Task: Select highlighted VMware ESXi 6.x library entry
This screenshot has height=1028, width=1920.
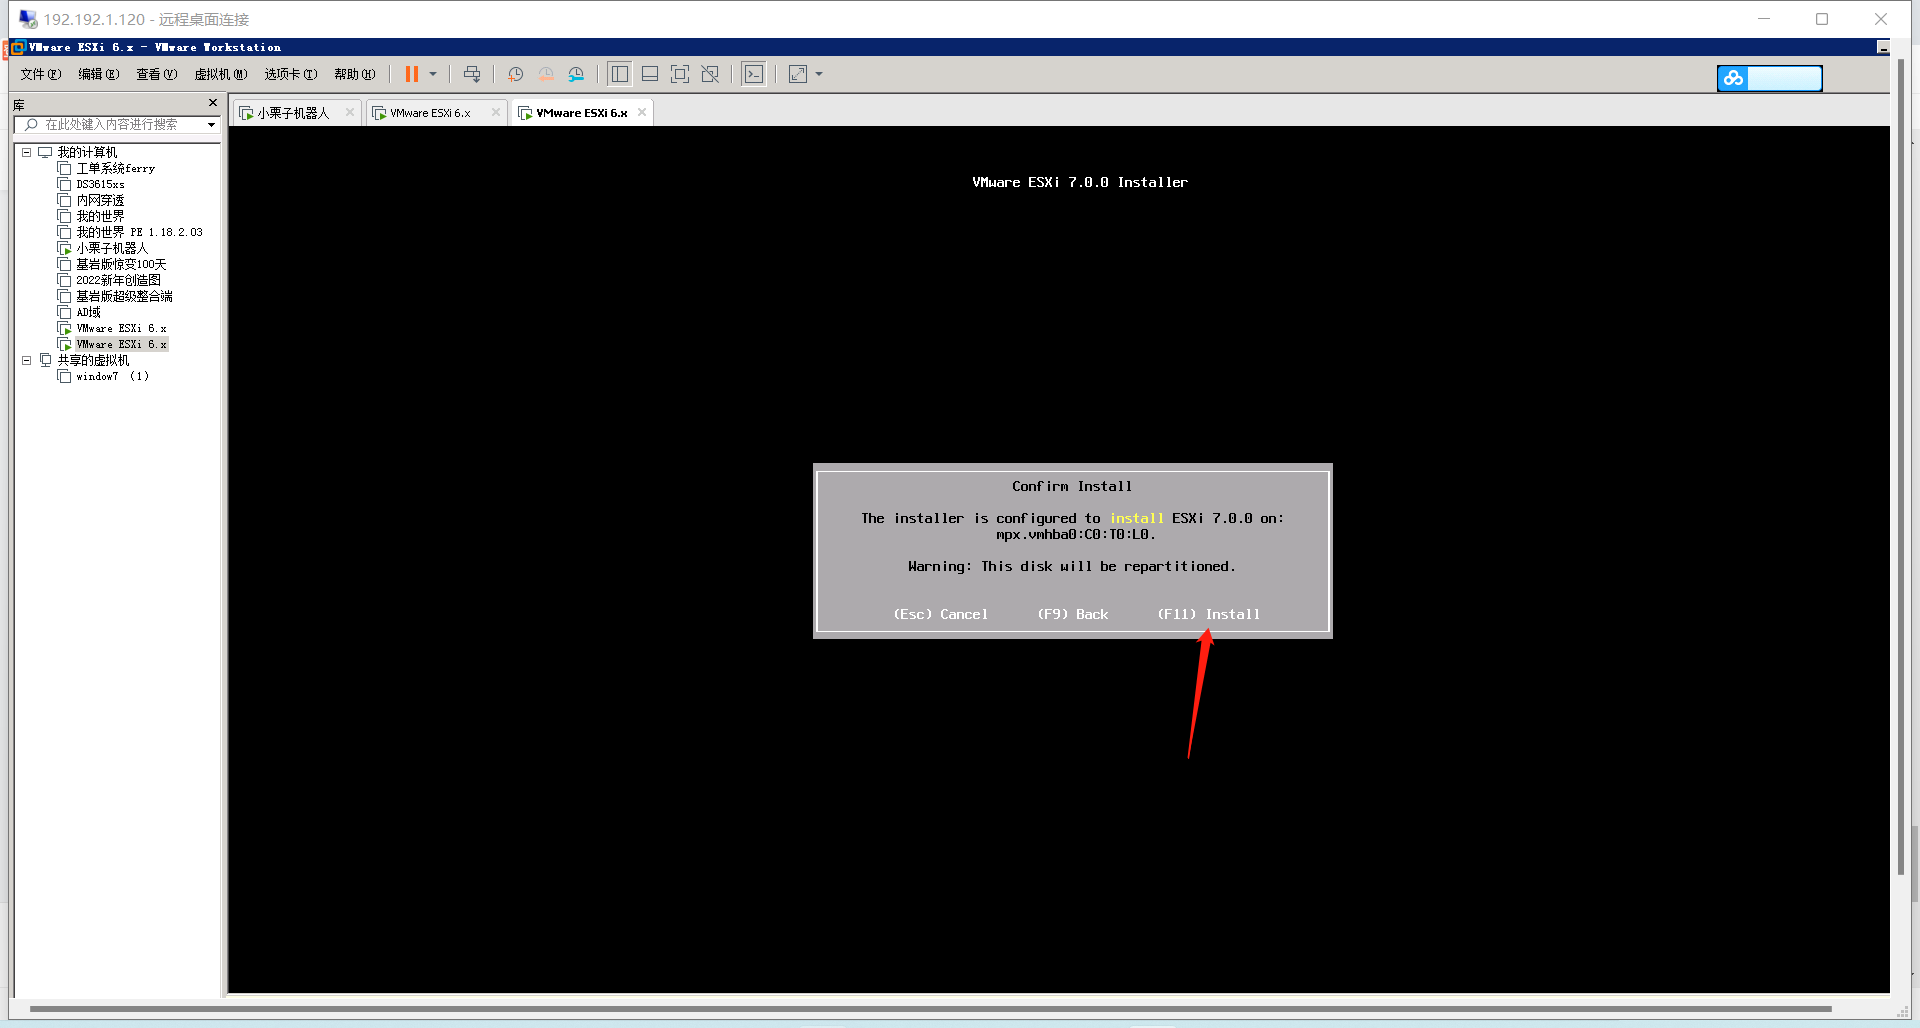Action: pyautogui.click(x=121, y=345)
